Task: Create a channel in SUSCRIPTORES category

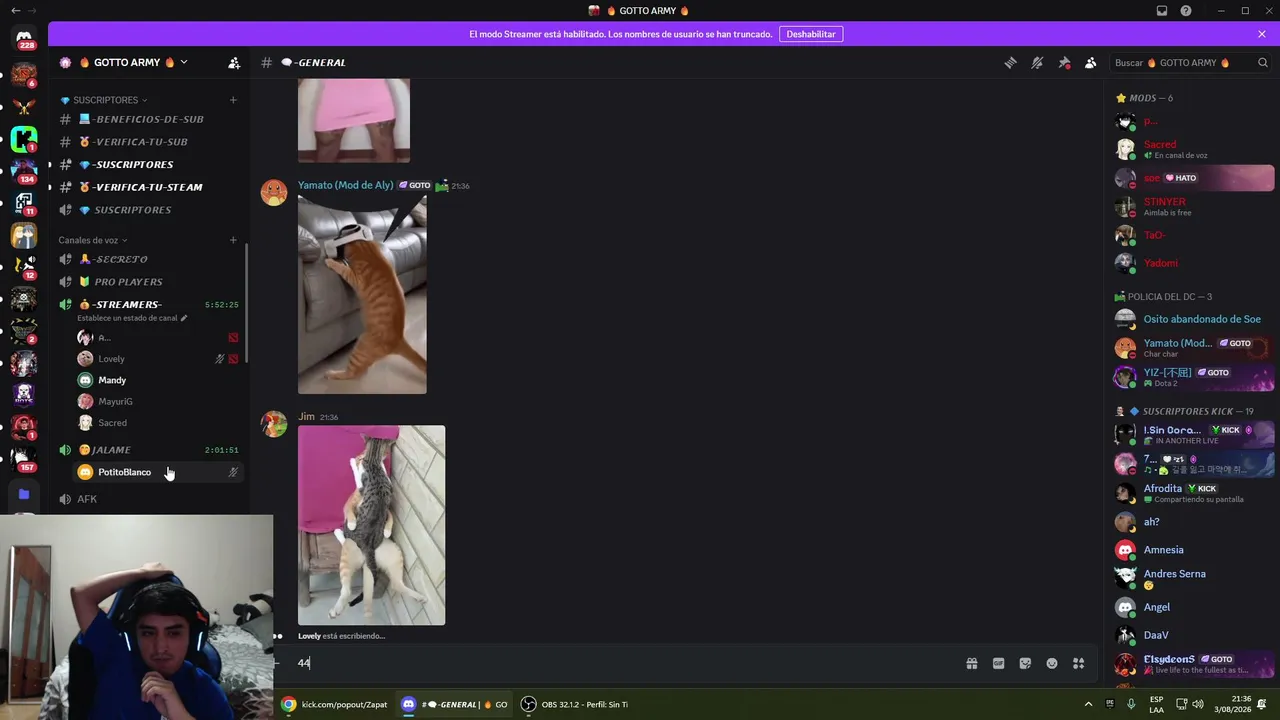Action: (233, 100)
